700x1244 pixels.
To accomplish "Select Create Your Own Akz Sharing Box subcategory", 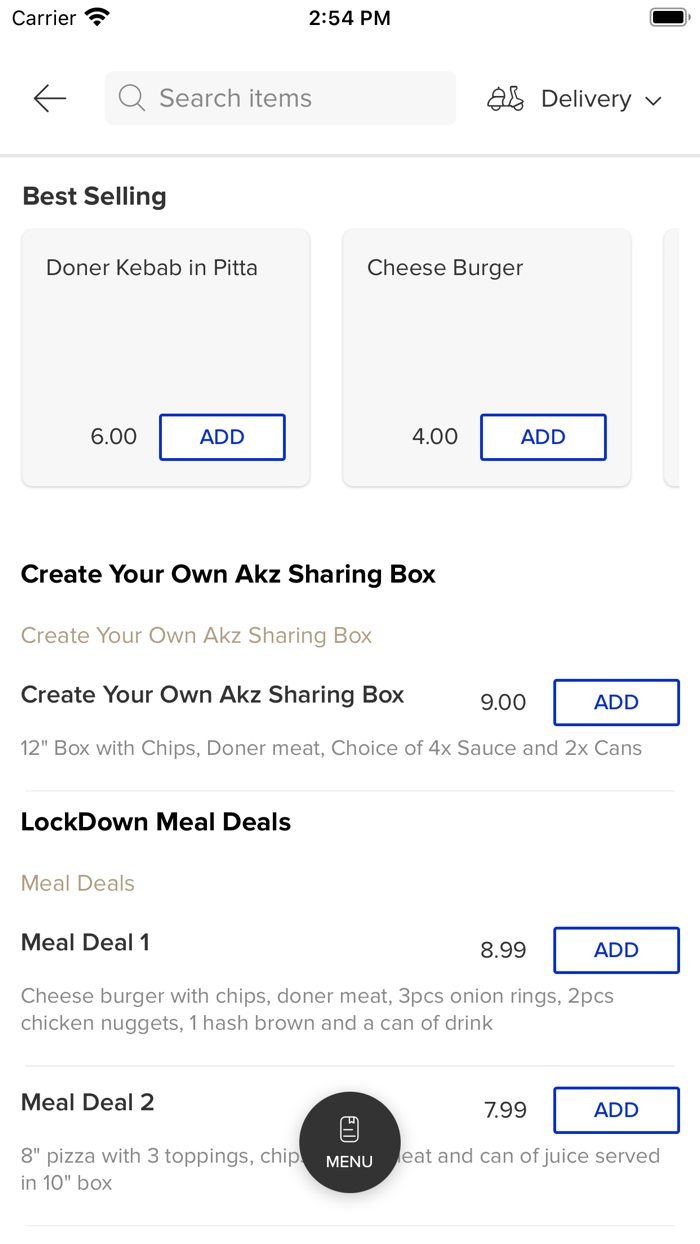I will tap(196, 635).
